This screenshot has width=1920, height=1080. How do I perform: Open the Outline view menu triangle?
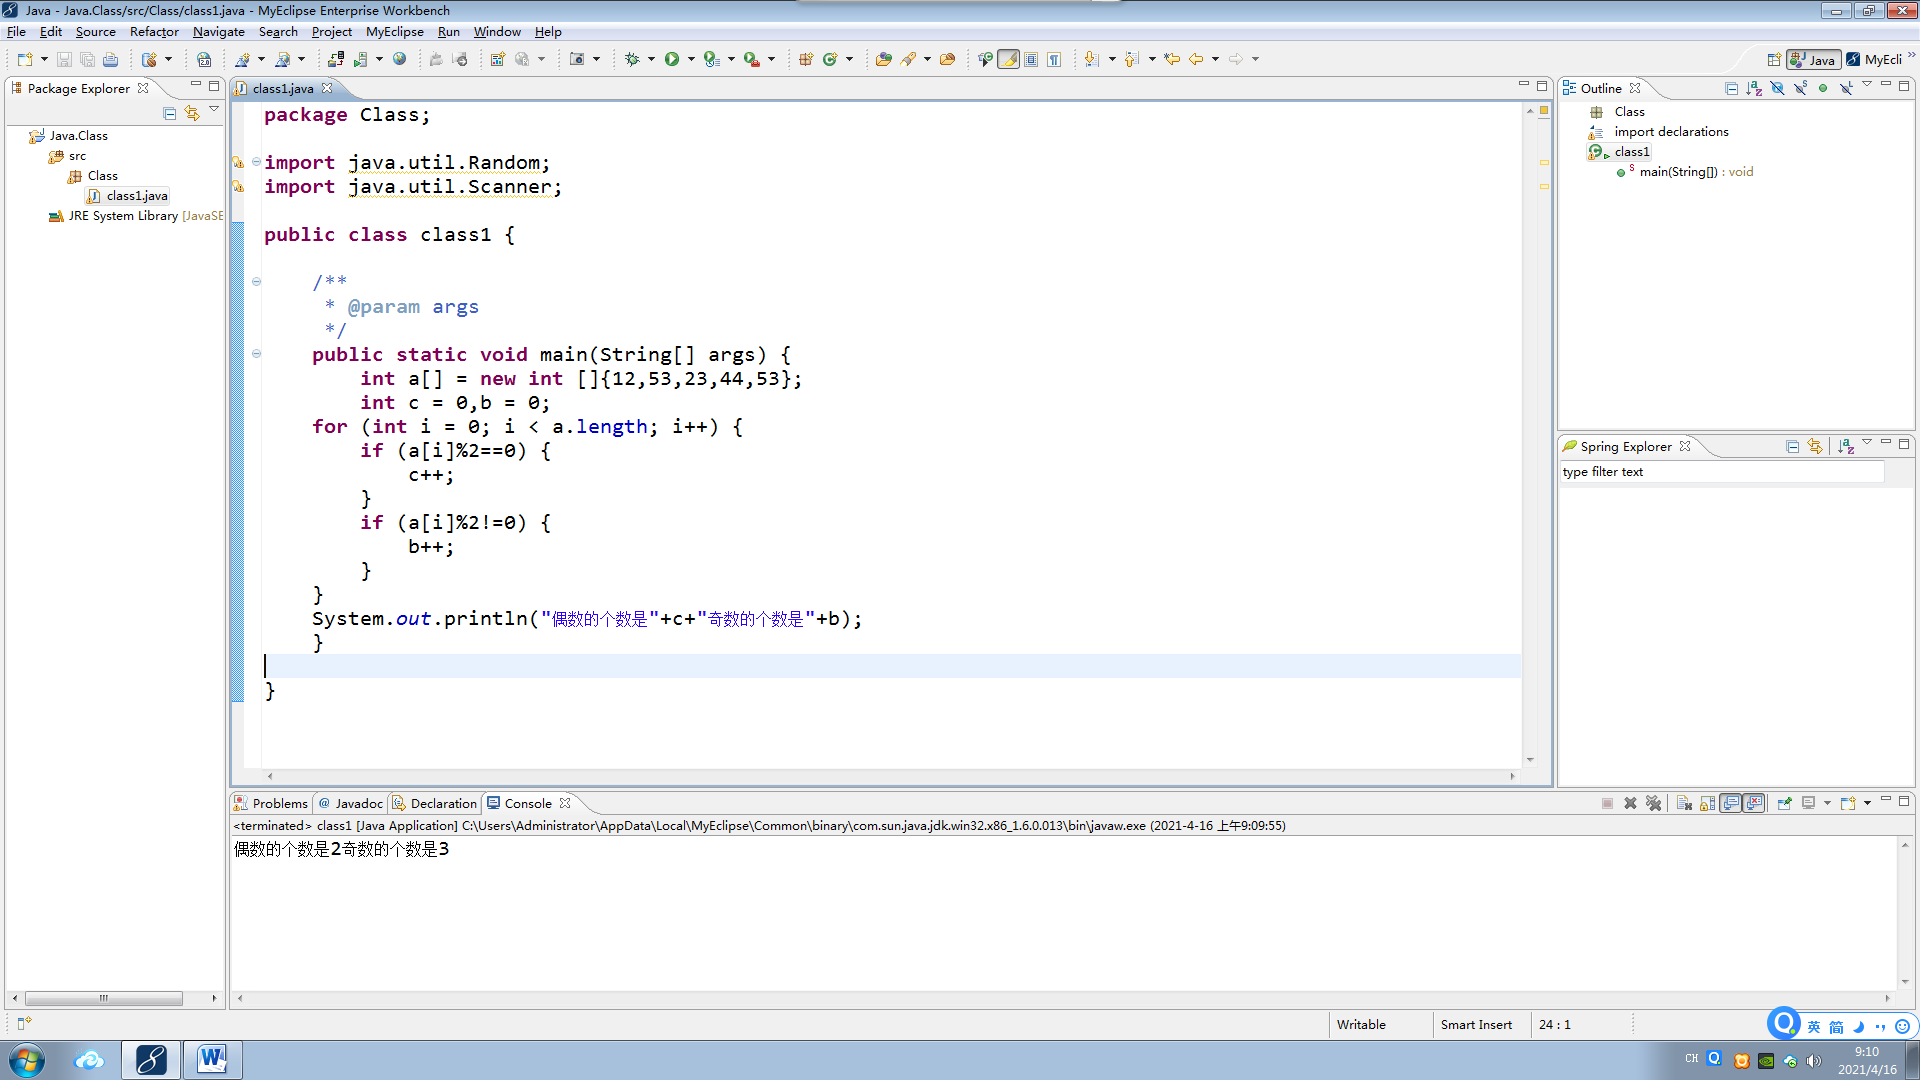1866,86
